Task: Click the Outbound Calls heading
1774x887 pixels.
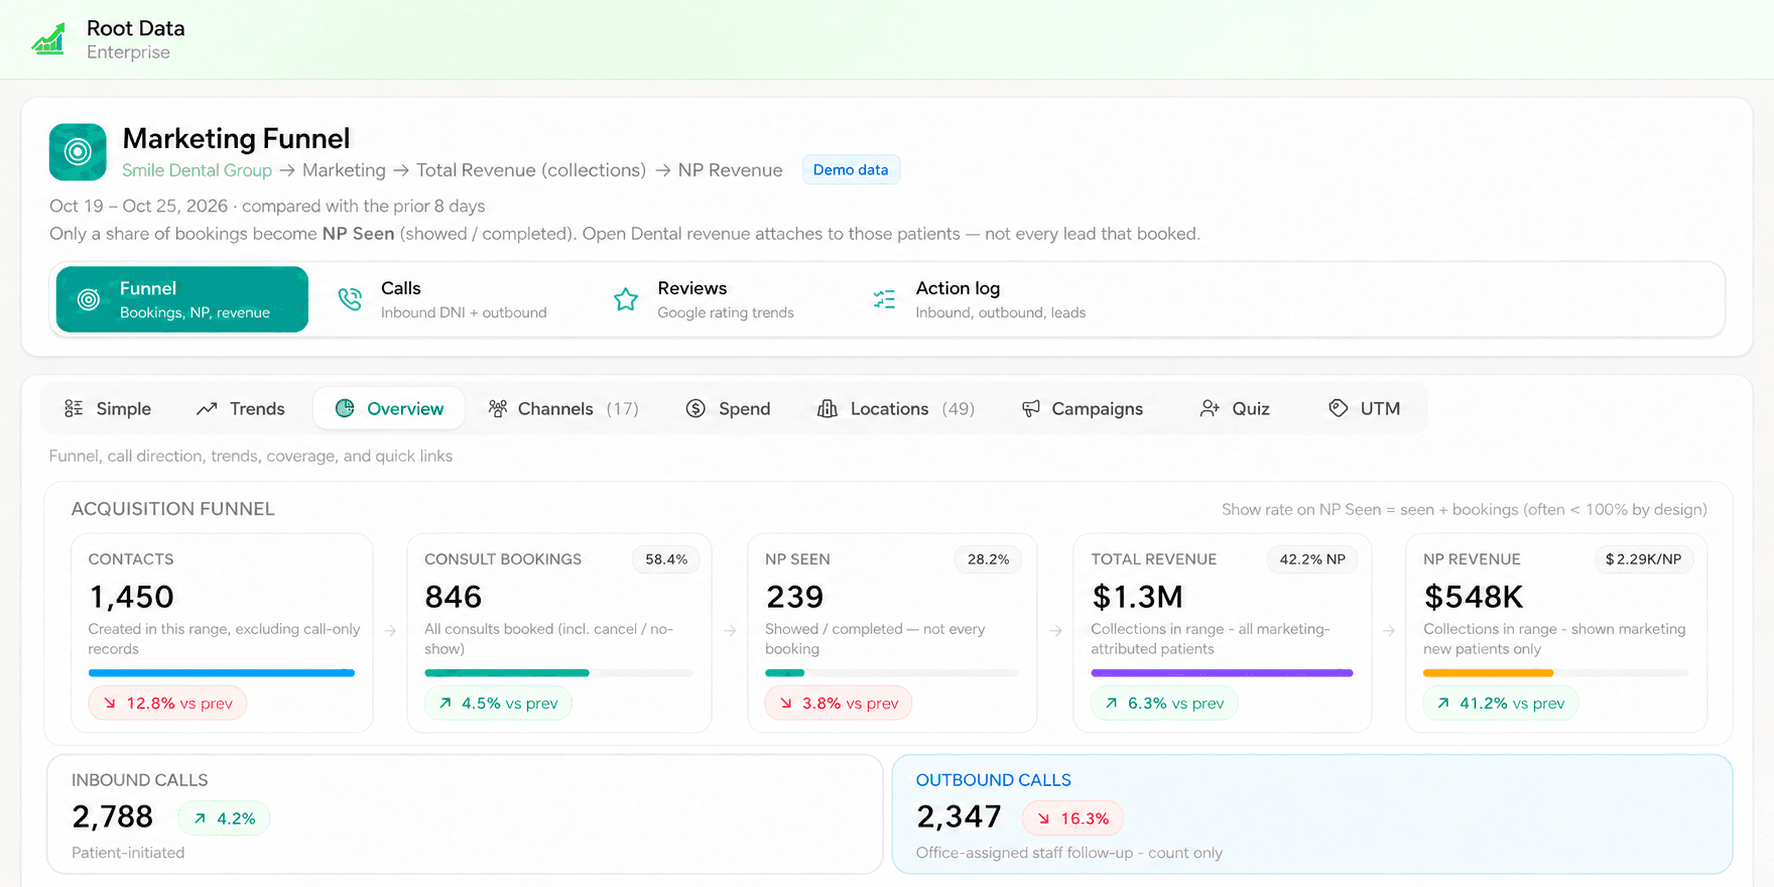Action: [994, 780]
